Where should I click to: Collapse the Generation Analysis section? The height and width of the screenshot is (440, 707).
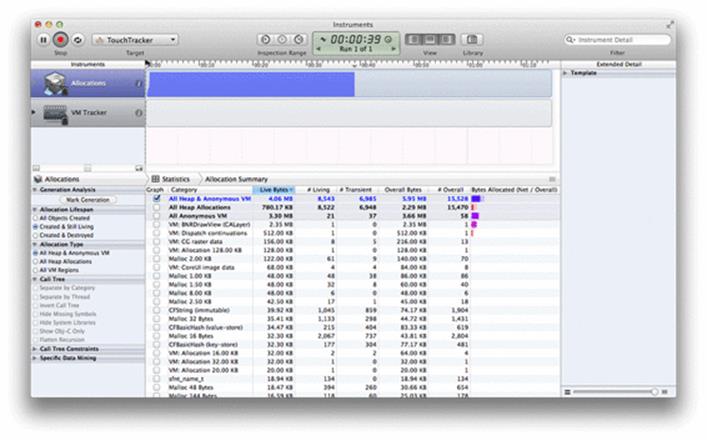pyautogui.click(x=35, y=190)
